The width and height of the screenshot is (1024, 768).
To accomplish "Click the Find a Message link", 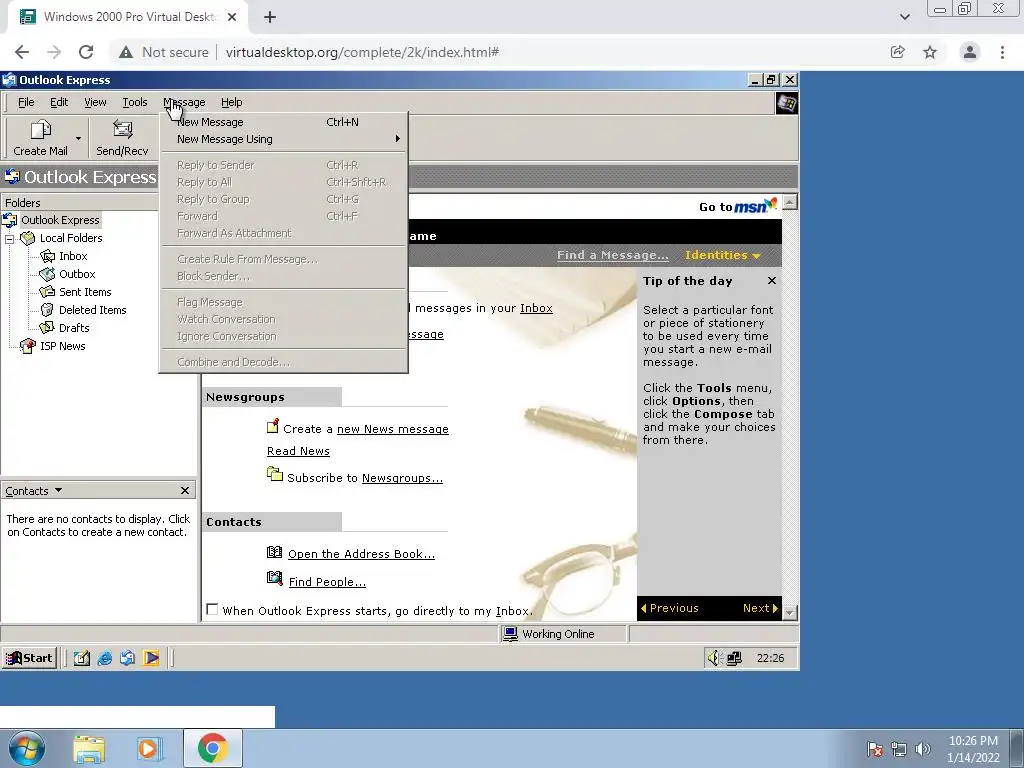I will pos(613,255).
